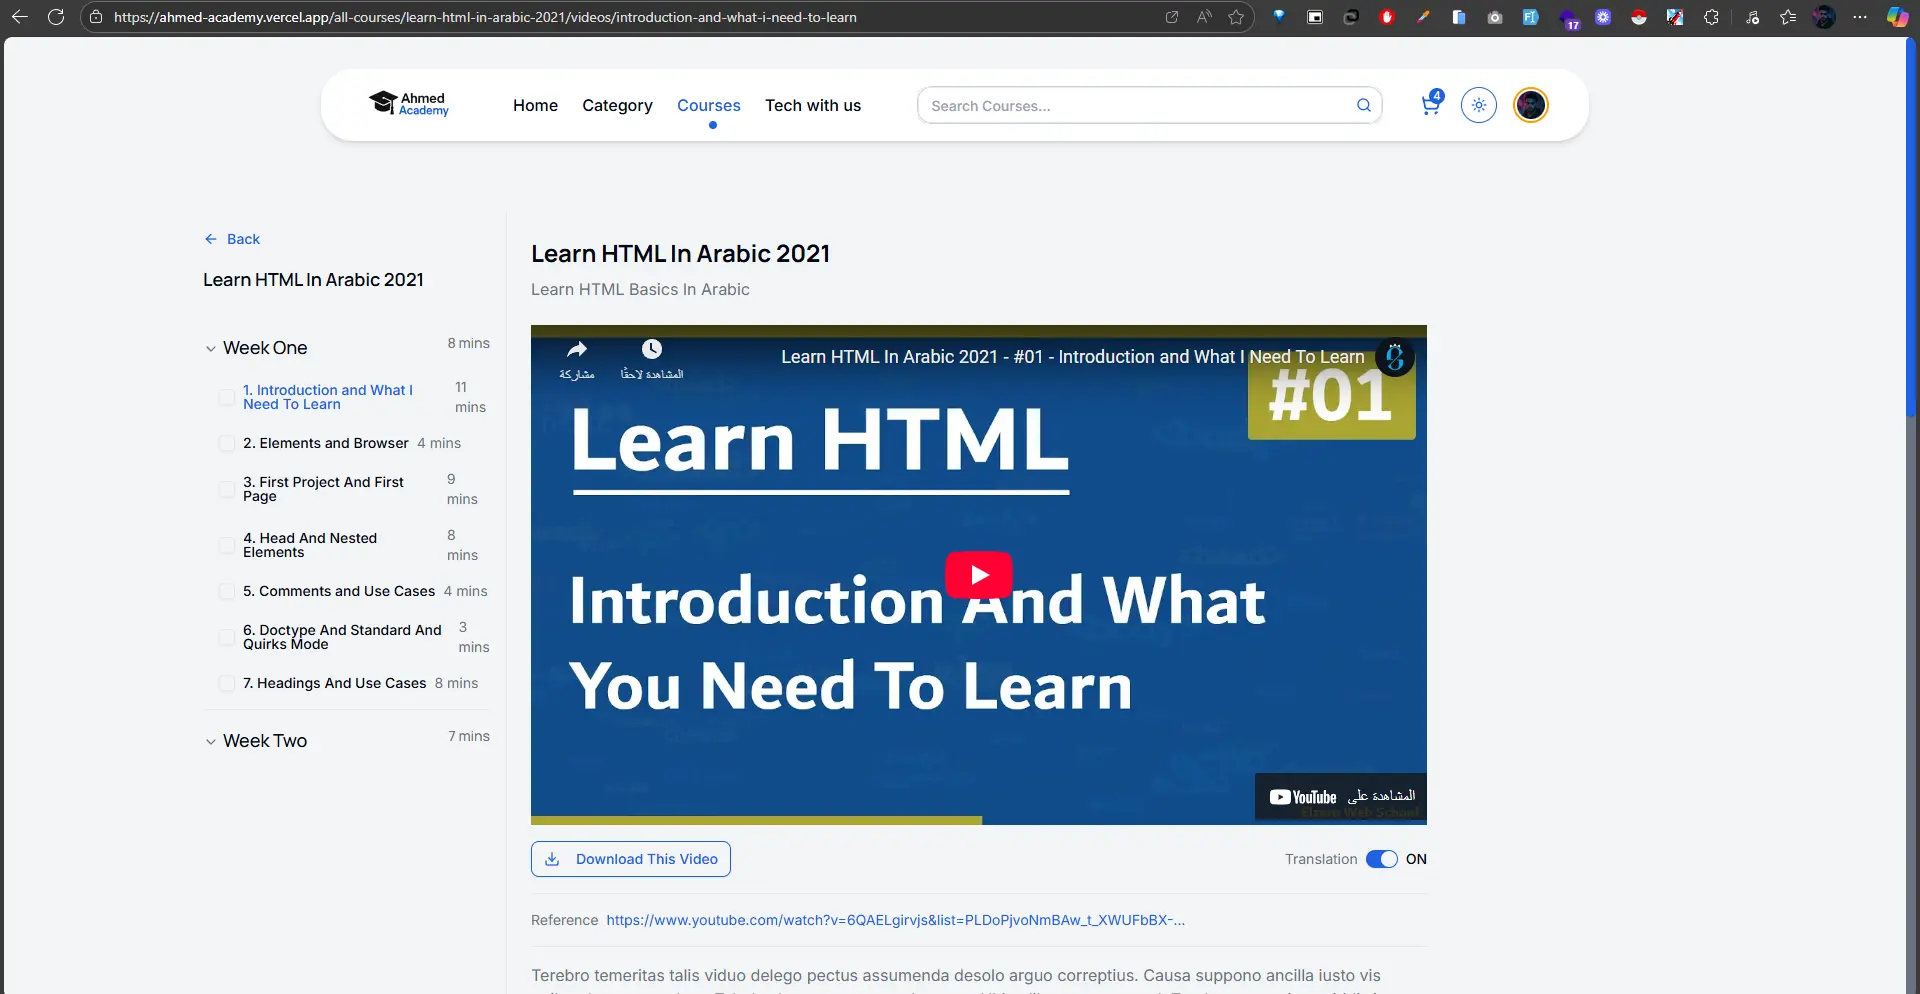Open the YouTube reference link
The height and width of the screenshot is (994, 1920).
[x=896, y=920]
